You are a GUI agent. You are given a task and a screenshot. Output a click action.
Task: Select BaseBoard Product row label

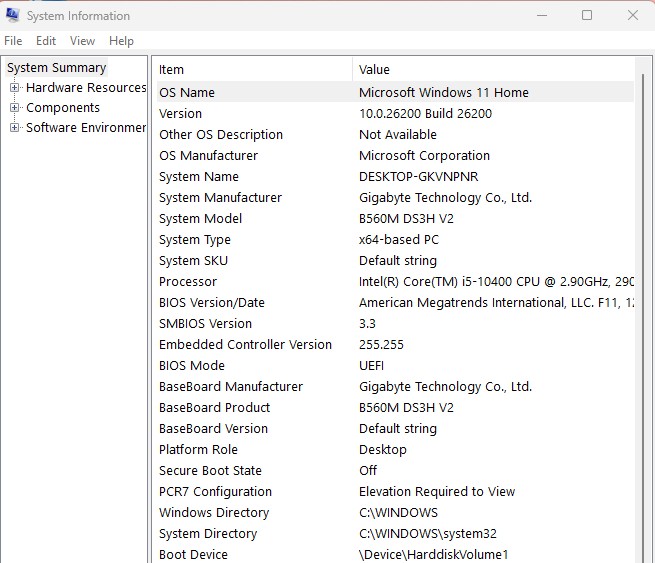coord(214,408)
